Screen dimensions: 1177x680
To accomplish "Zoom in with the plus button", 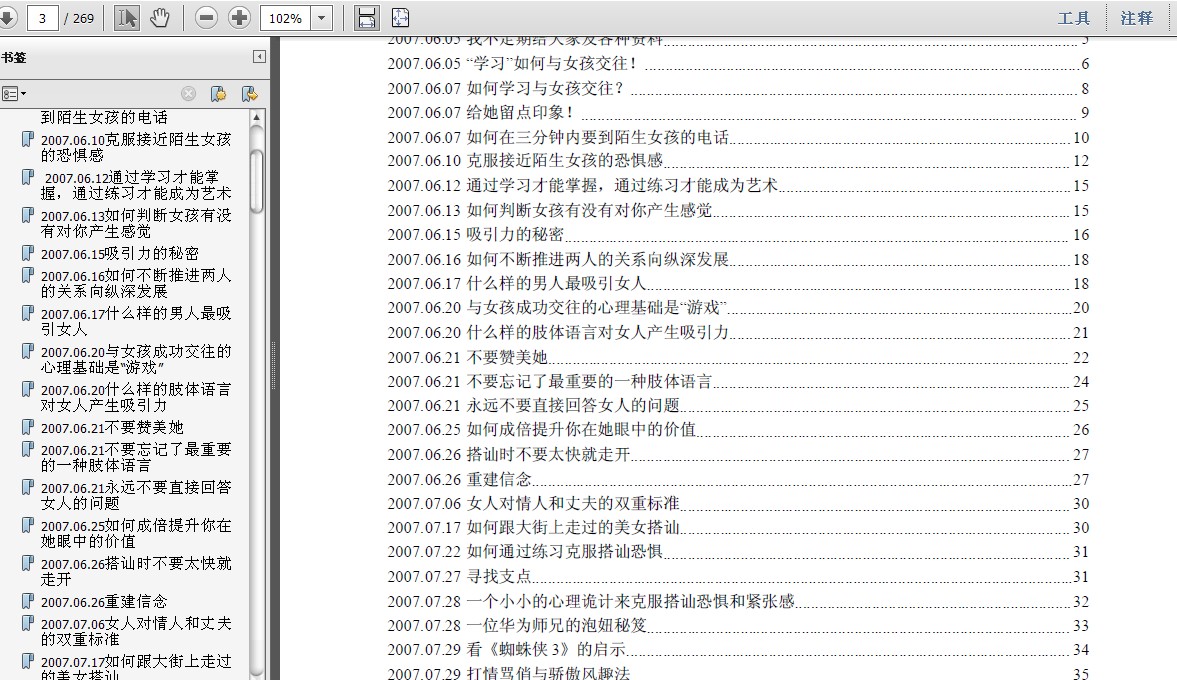I will [x=240, y=18].
